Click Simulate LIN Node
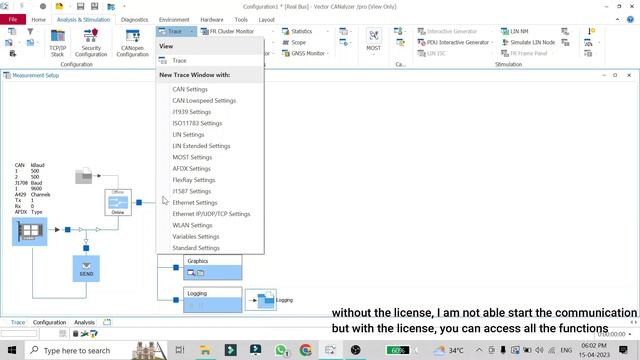This screenshot has height=360, width=640. point(528,42)
